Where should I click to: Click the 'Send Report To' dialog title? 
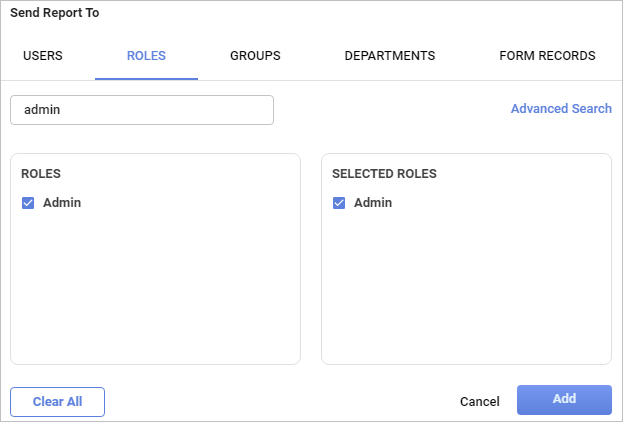coord(54,14)
